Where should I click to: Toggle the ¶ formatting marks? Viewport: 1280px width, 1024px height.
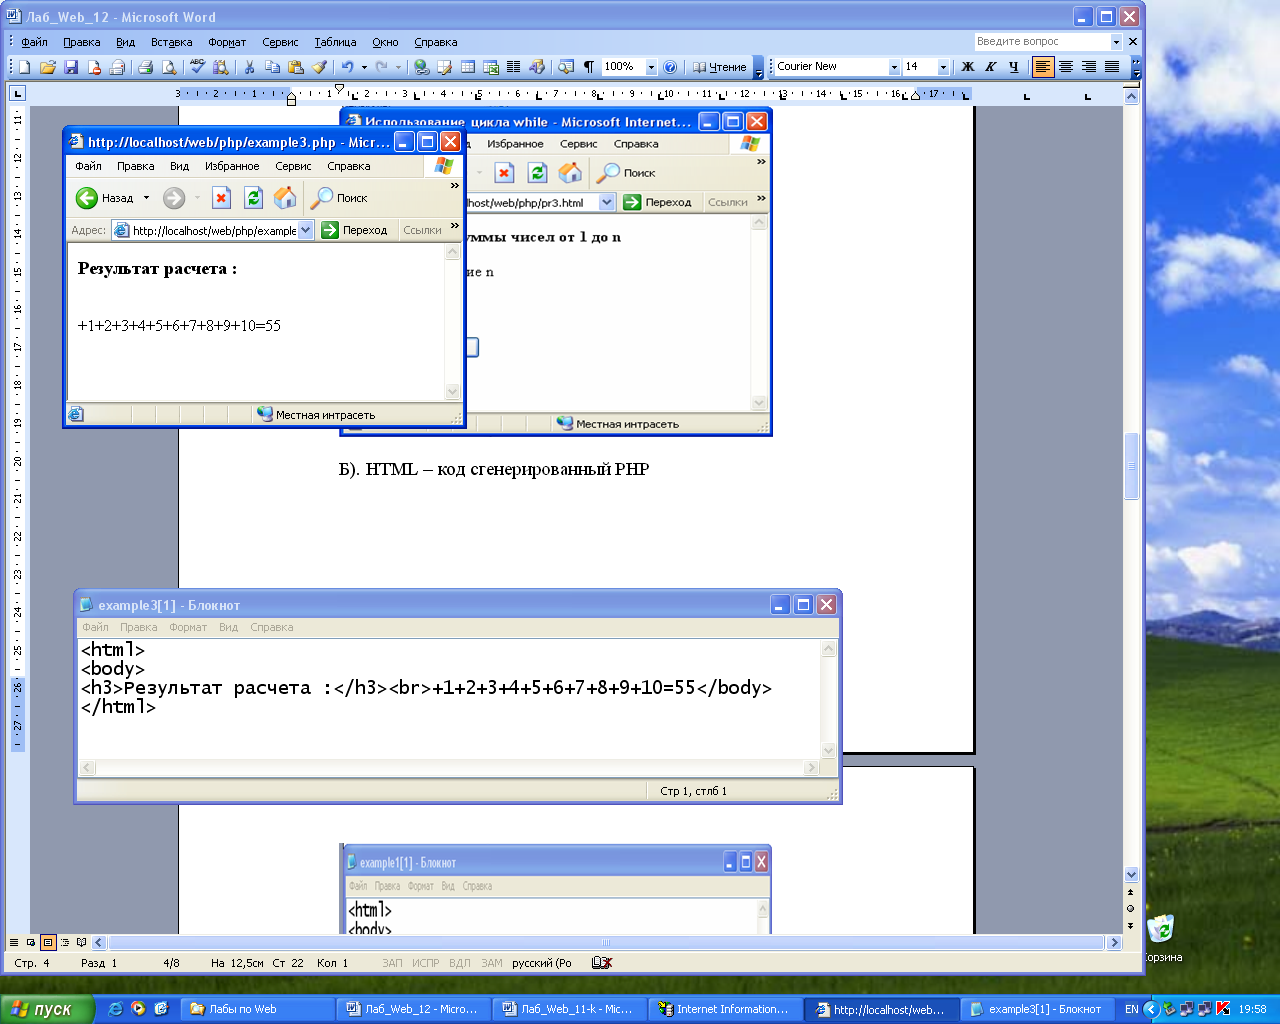tap(589, 67)
